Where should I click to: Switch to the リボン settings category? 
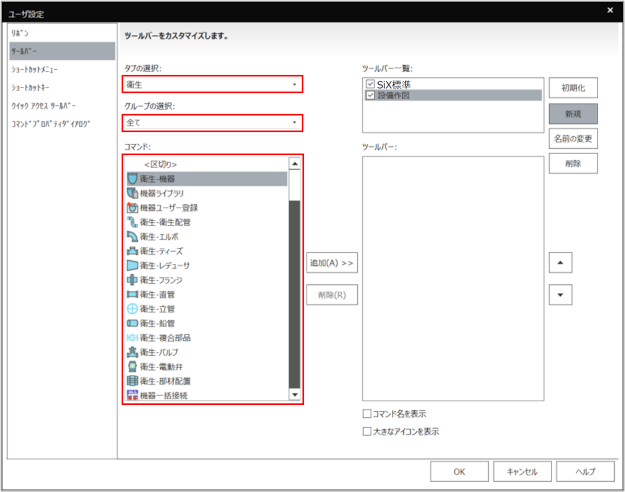20,33
